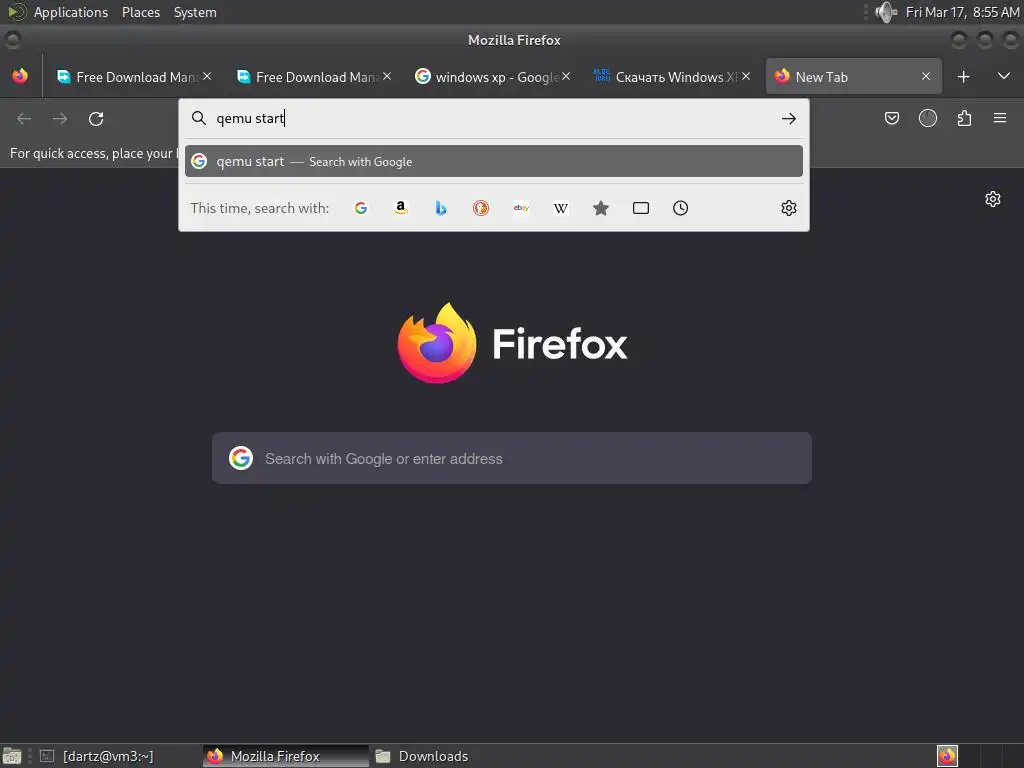
Task: Click the Firefox icon in the bottom panel tray
Action: point(947,756)
